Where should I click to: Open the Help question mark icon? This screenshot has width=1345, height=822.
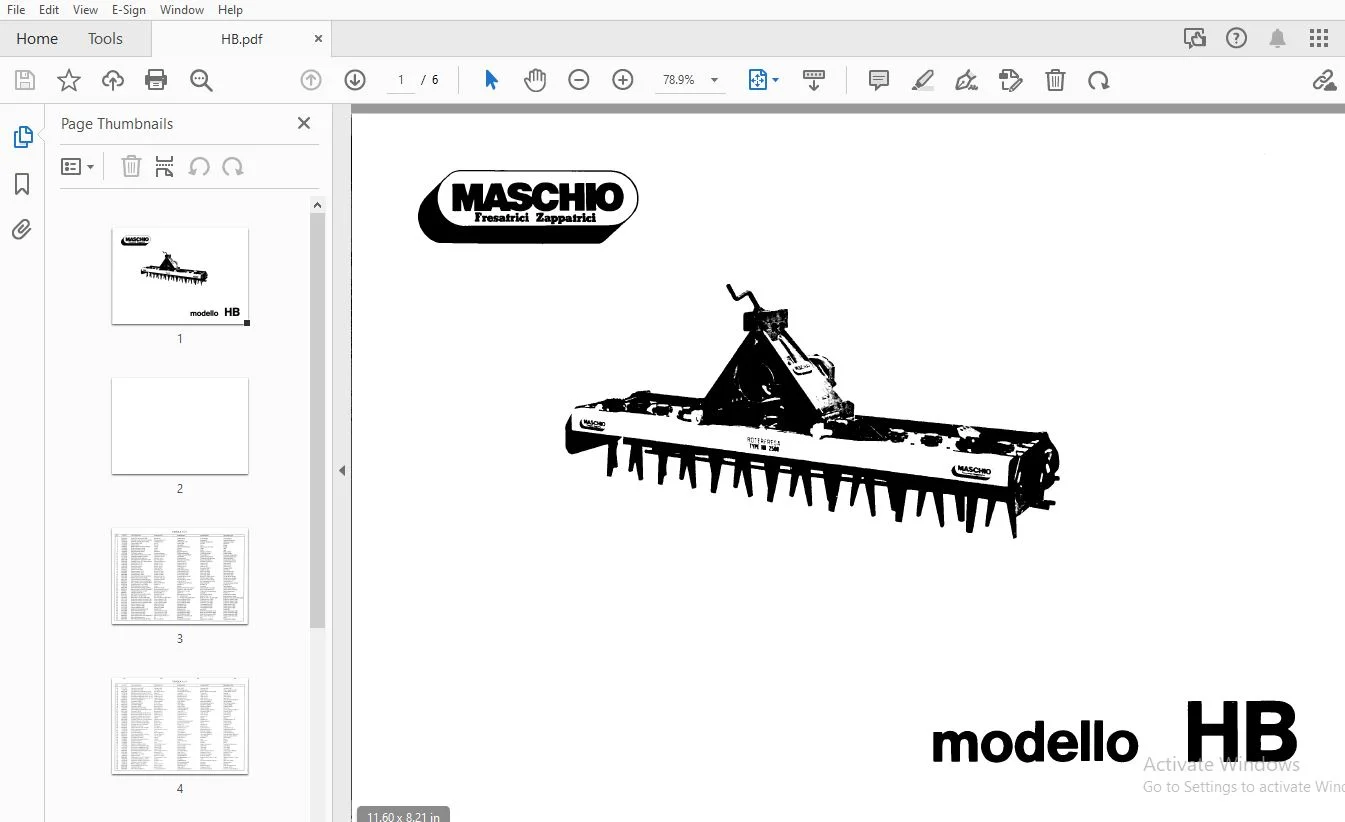pyautogui.click(x=1237, y=38)
